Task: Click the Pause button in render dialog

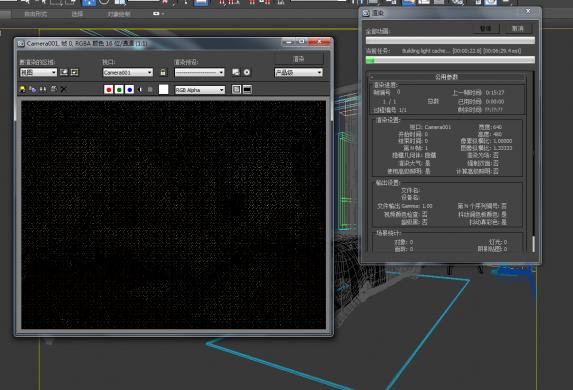Action: click(486, 29)
